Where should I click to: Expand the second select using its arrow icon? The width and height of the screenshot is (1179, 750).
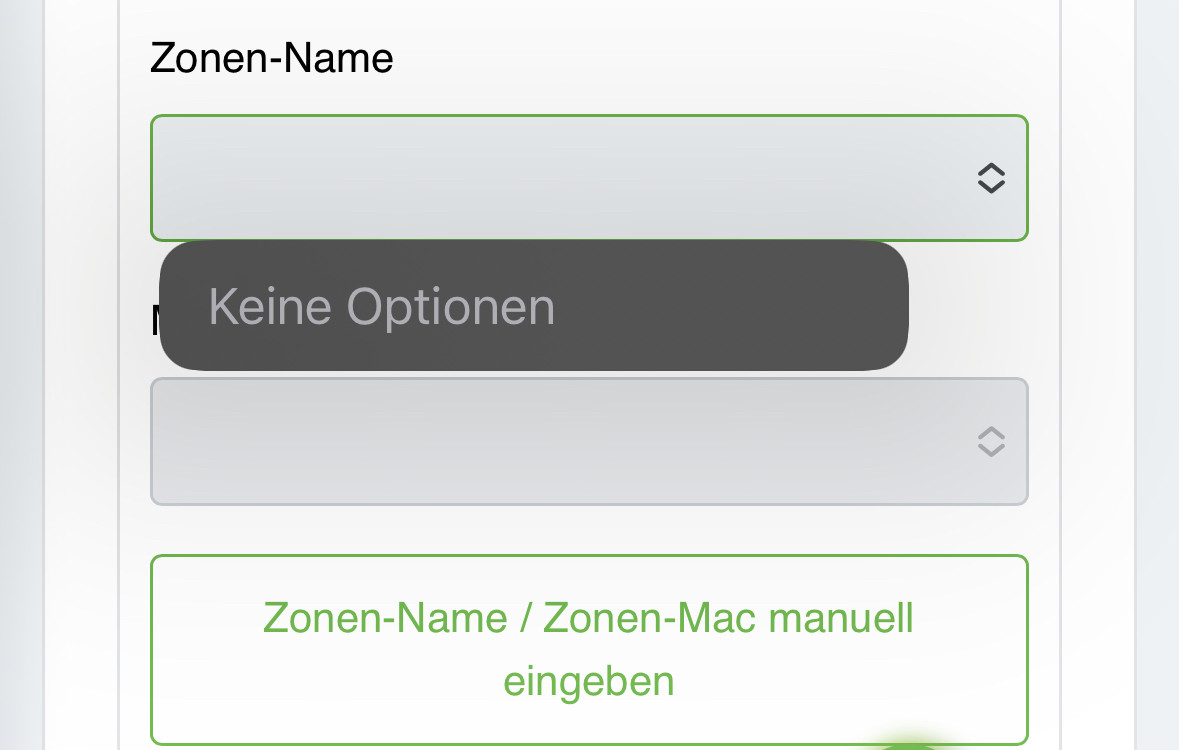991,442
